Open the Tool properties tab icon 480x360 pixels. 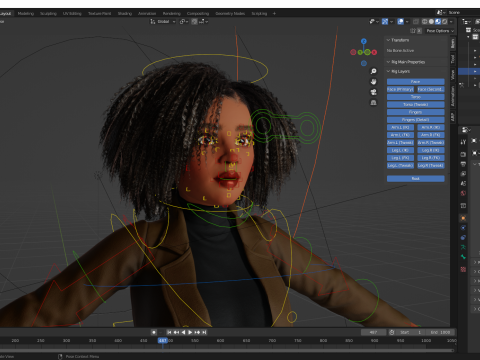click(463, 142)
